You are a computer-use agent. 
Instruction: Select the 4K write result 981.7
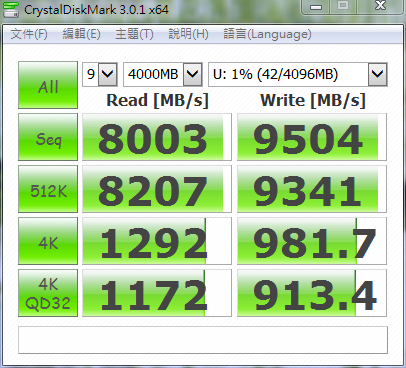(x=312, y=241)
